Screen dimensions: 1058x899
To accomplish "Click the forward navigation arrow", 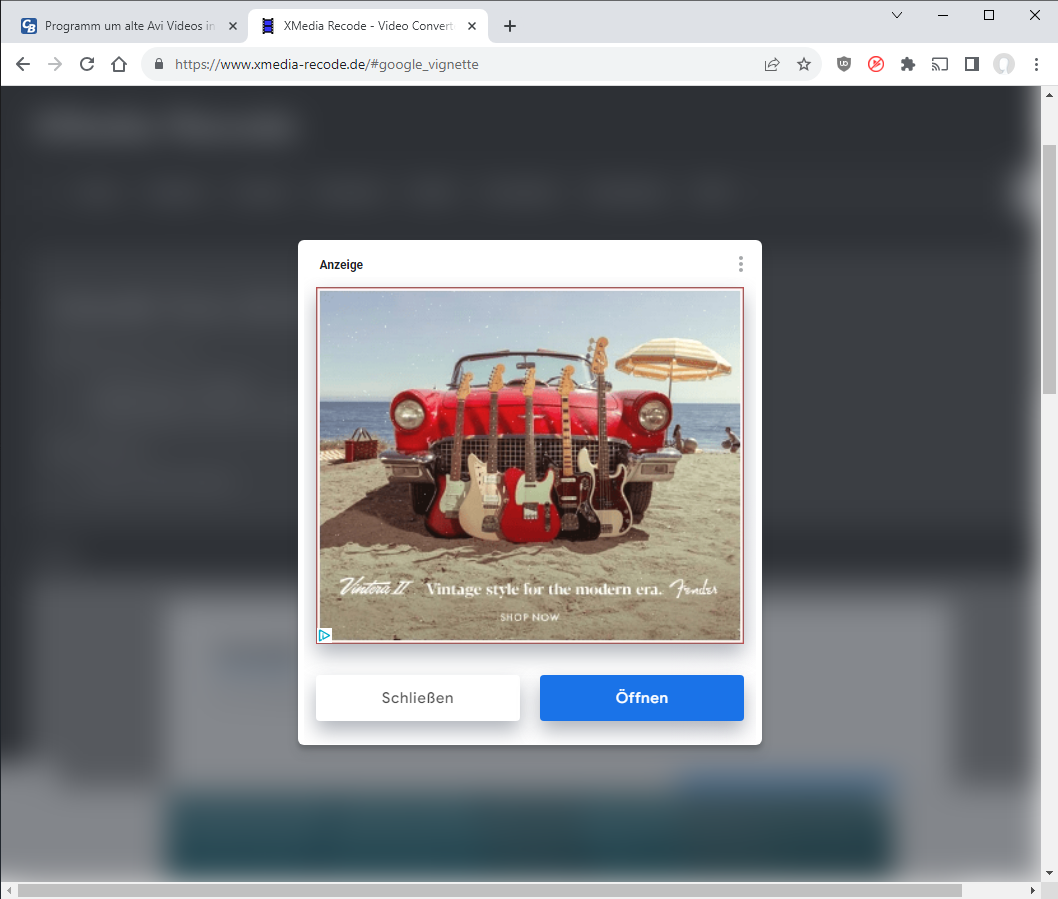I will pyautogui.click(x=55, y=64).
